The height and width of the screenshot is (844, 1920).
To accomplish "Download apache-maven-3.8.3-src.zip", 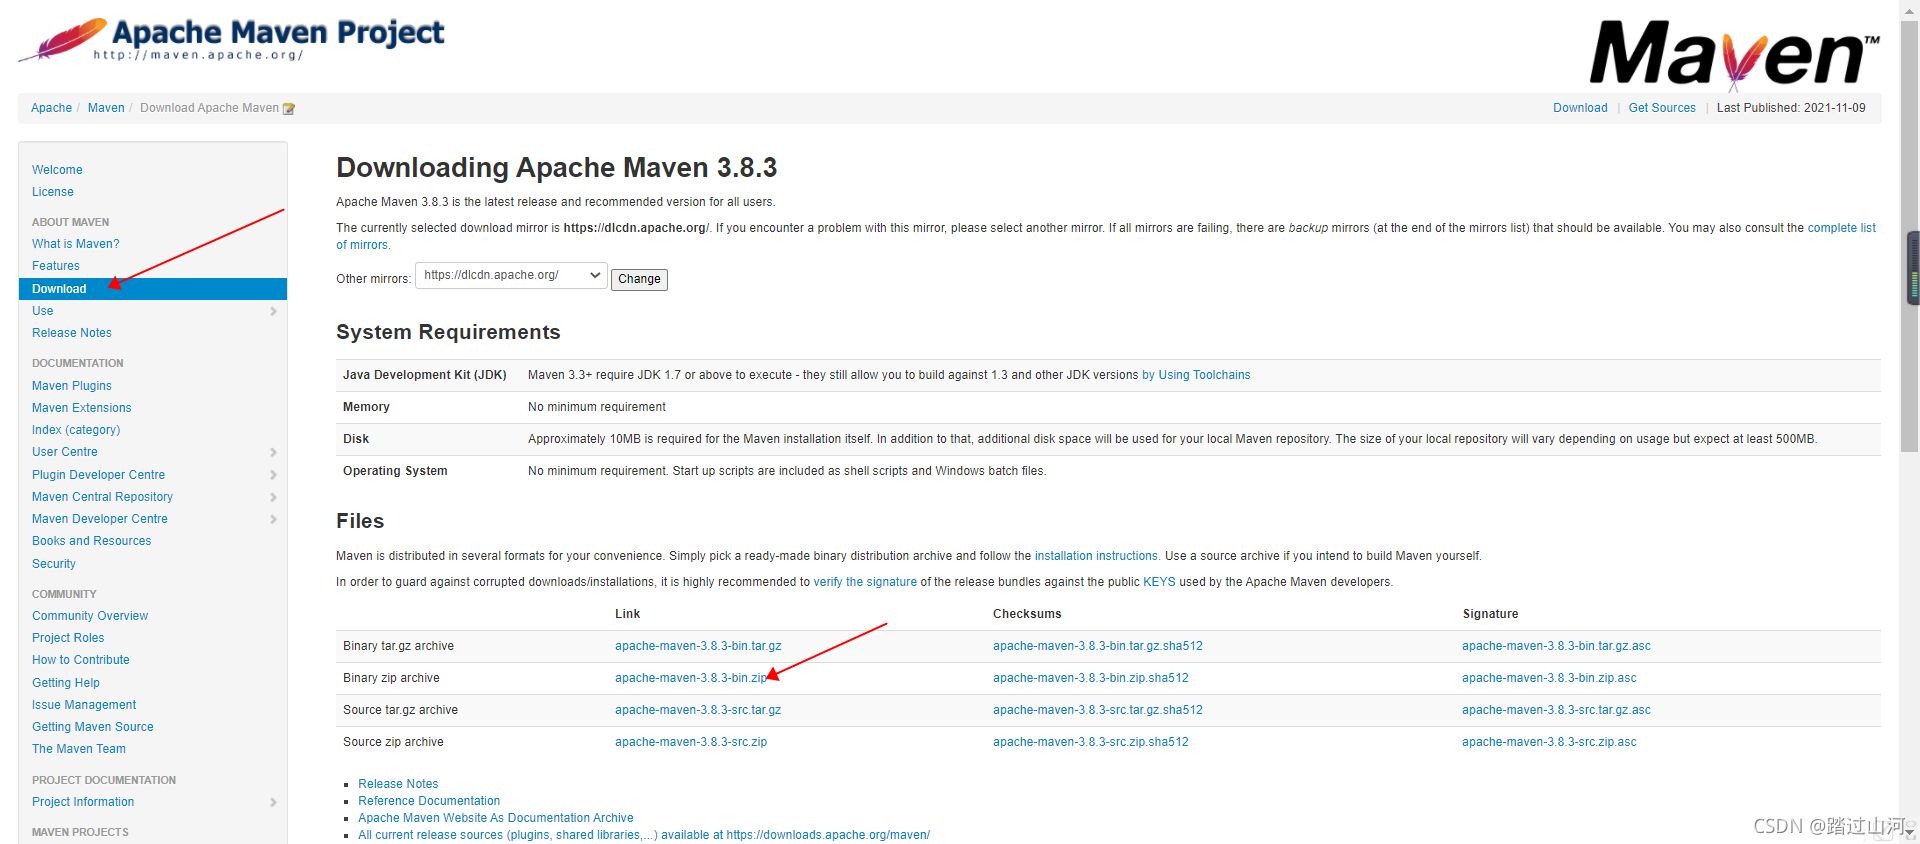I will 691,742.
